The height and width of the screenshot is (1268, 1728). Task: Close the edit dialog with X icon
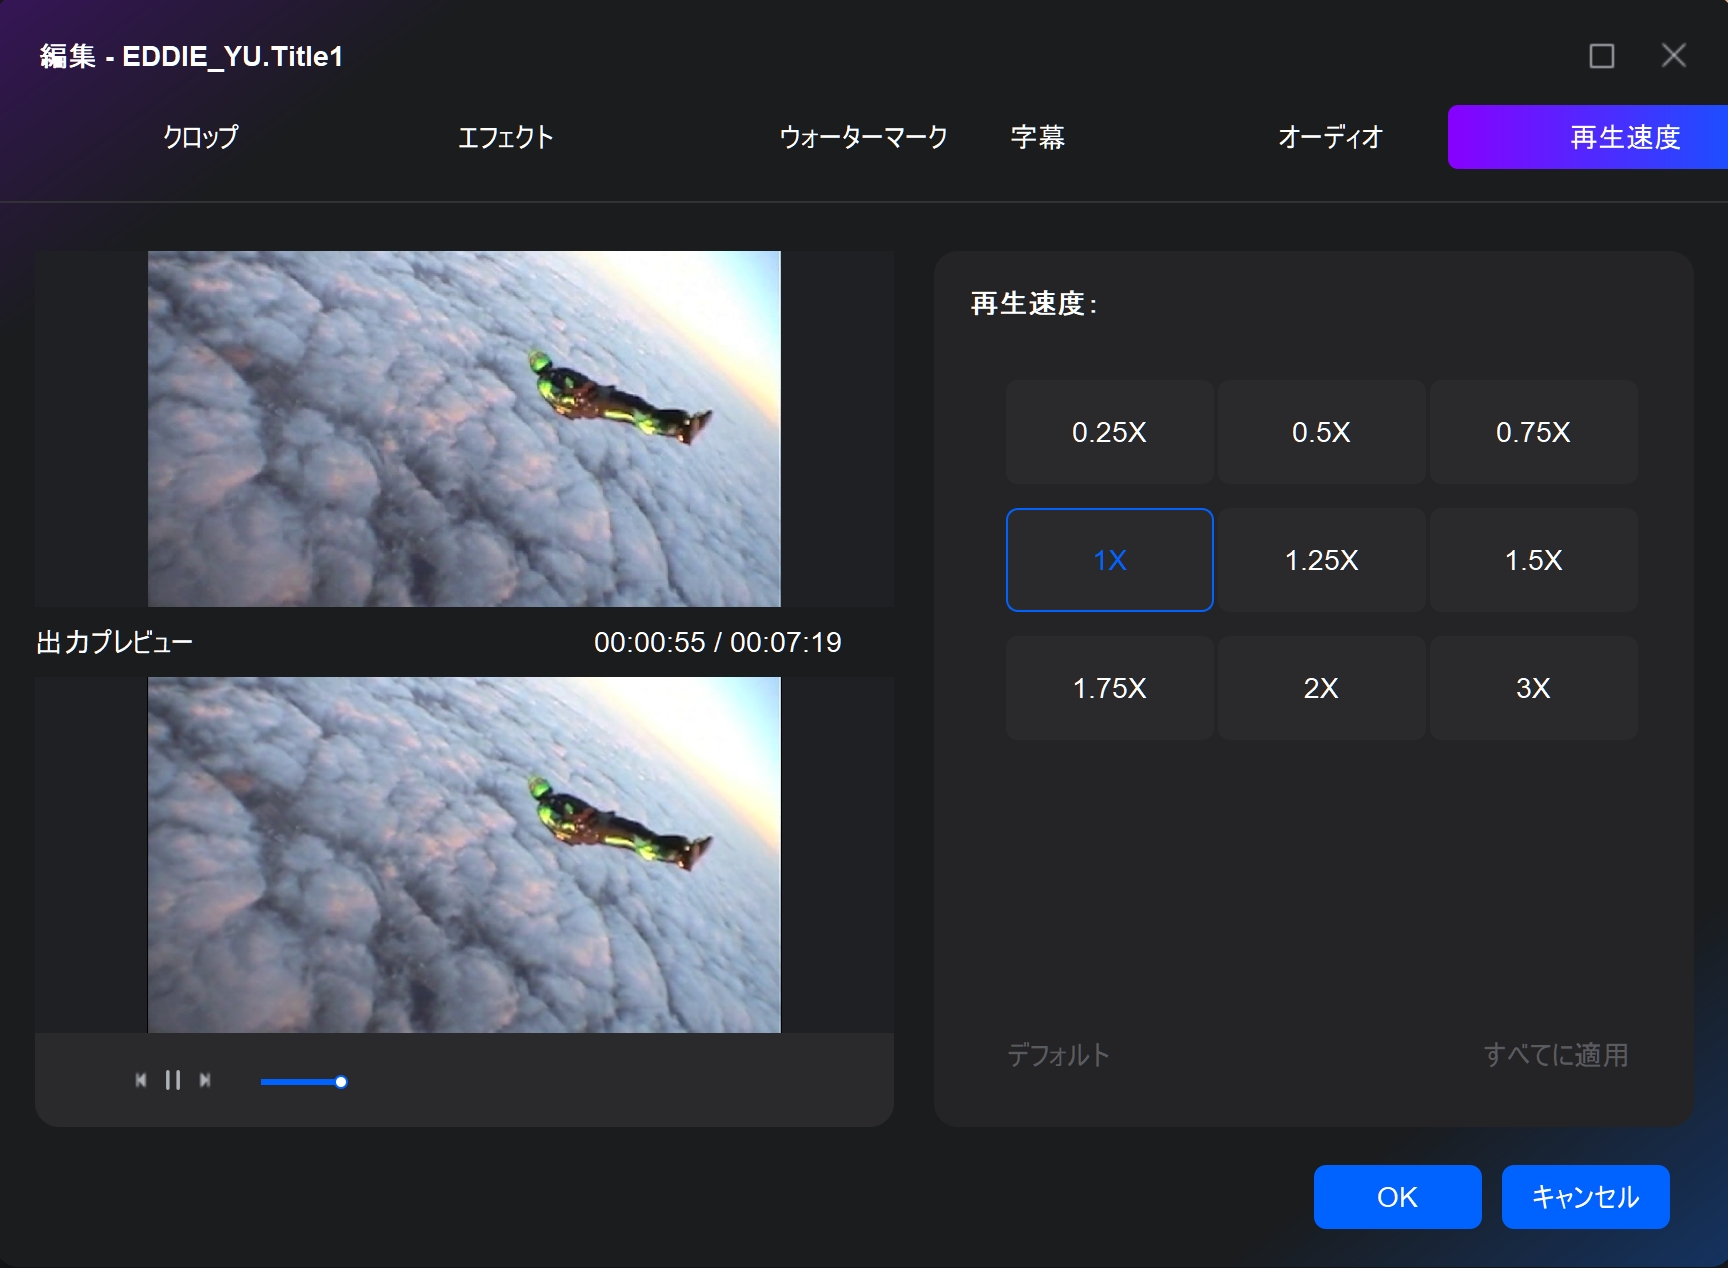click(1673, 56)
